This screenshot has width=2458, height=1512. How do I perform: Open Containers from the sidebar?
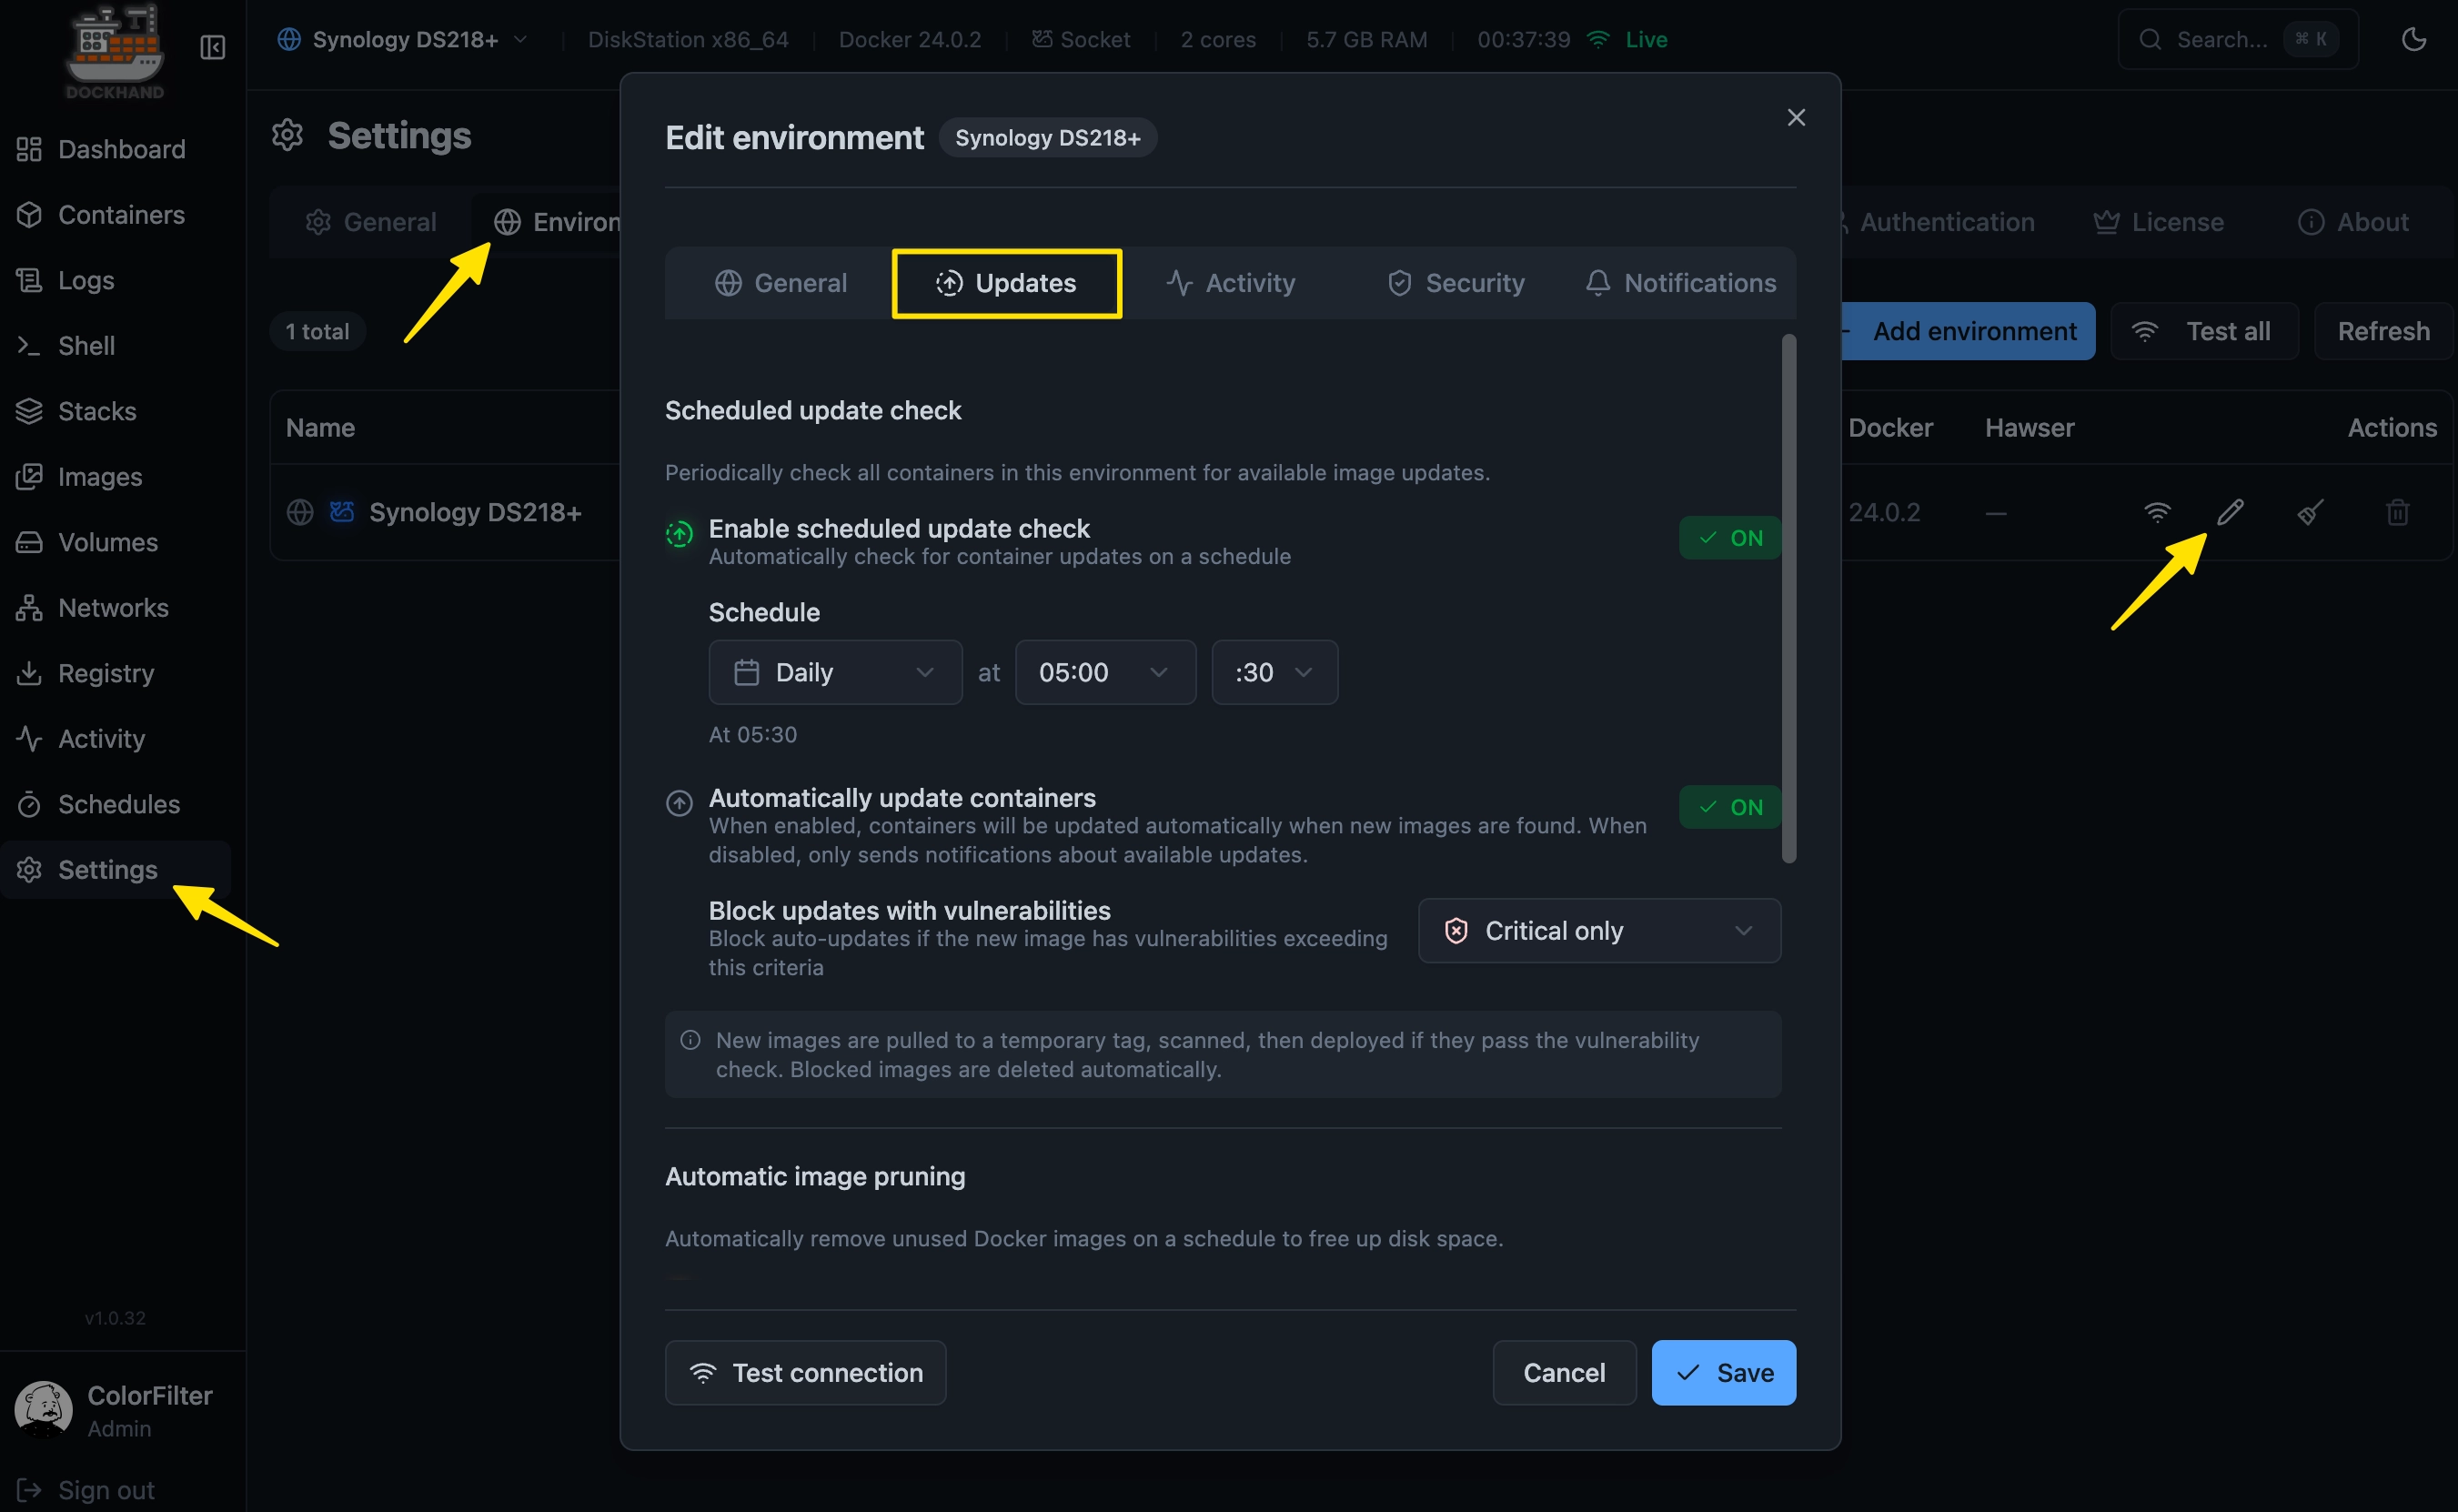[x=116, y=214]
